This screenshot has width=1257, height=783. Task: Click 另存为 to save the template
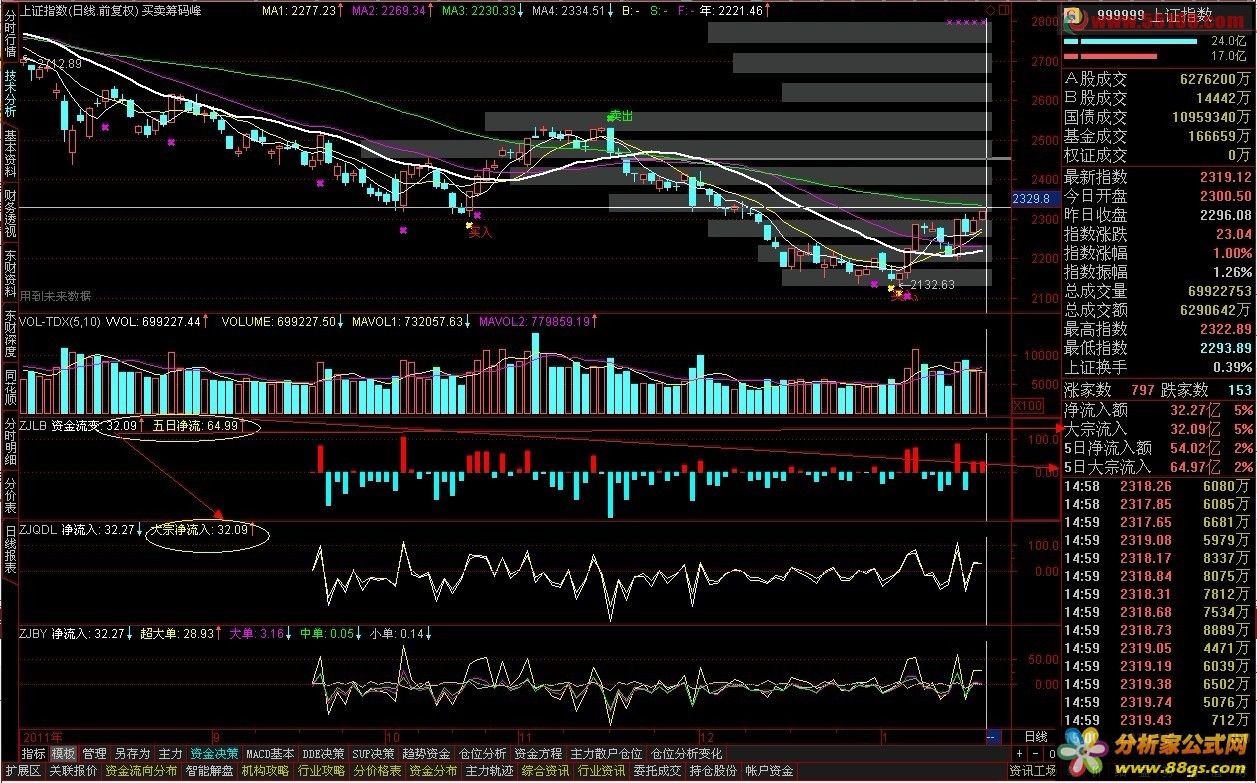click(132, 753)
